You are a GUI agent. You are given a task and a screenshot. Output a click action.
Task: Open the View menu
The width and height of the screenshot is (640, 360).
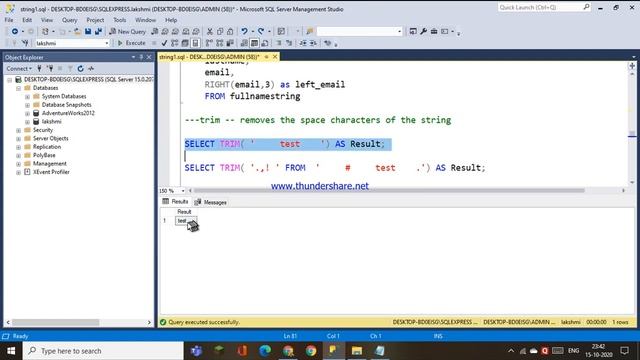click(47, 20)
